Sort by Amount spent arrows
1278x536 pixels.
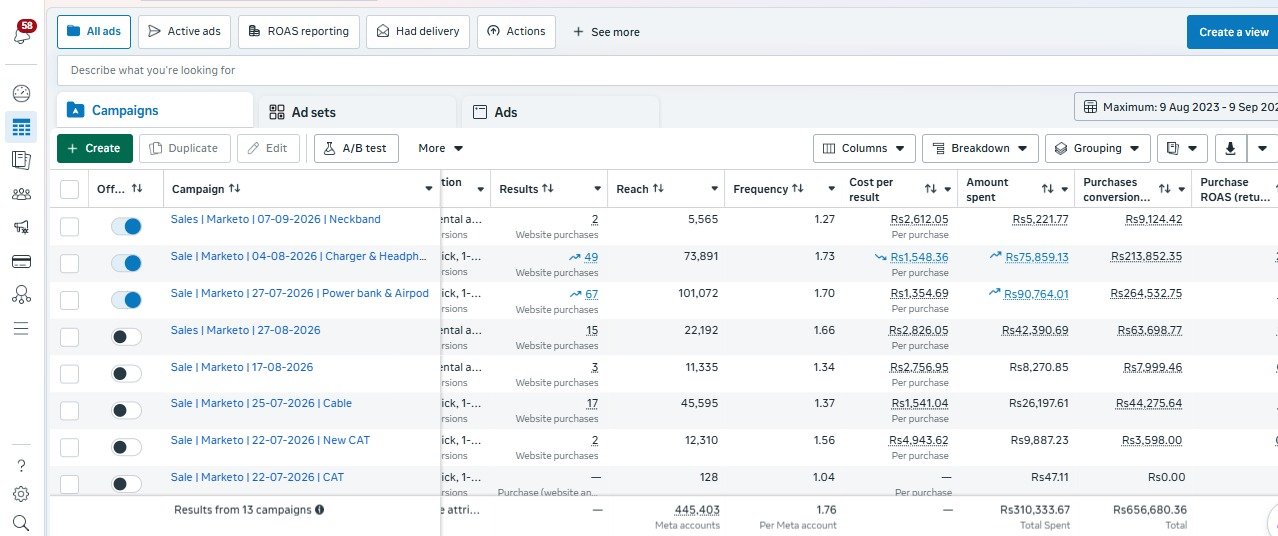[x=1048, y=189]
